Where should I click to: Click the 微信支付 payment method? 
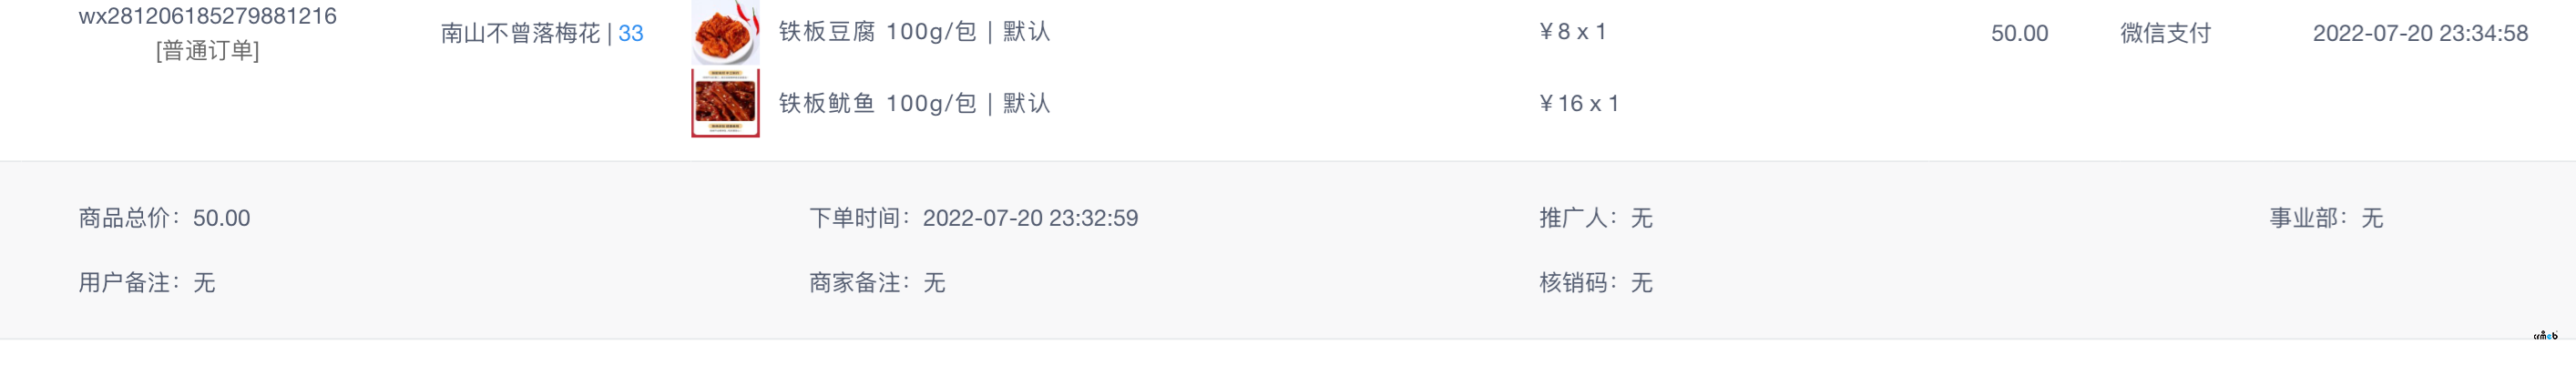click(x=2165, y=33)
